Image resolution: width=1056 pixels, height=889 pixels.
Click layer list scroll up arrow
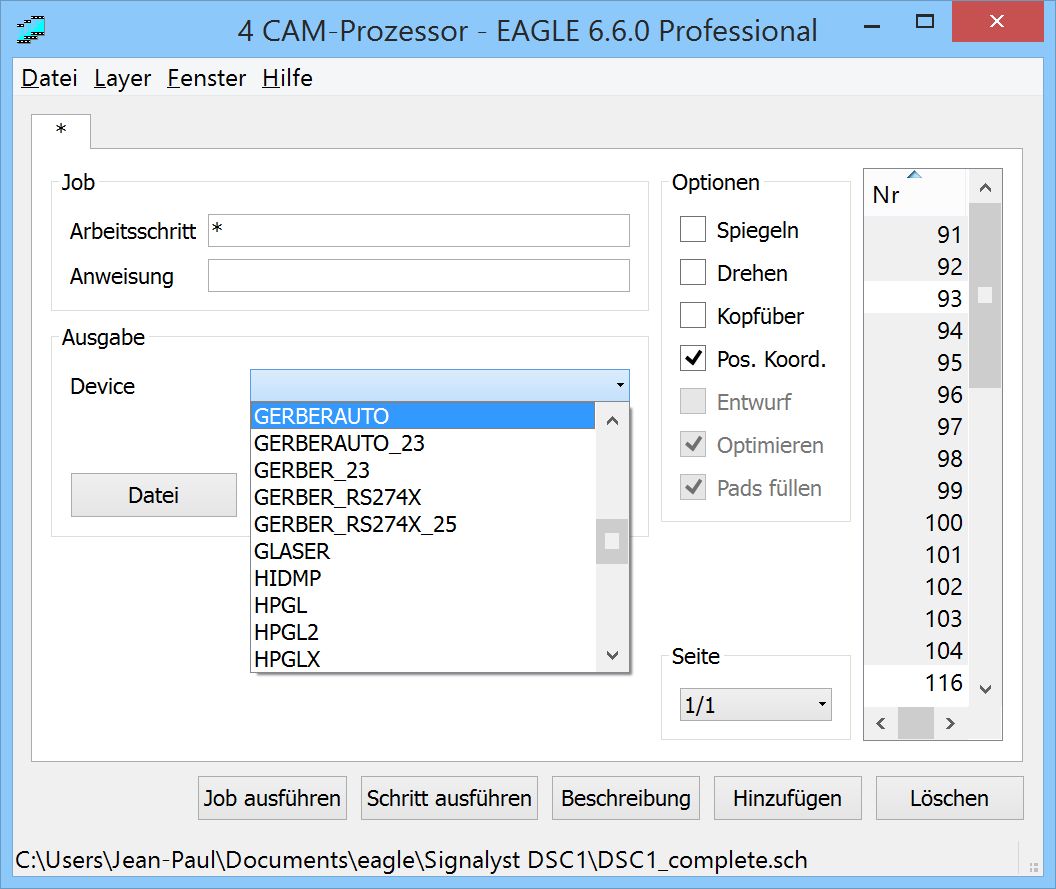pyautogui.click(x=985, y=188)
